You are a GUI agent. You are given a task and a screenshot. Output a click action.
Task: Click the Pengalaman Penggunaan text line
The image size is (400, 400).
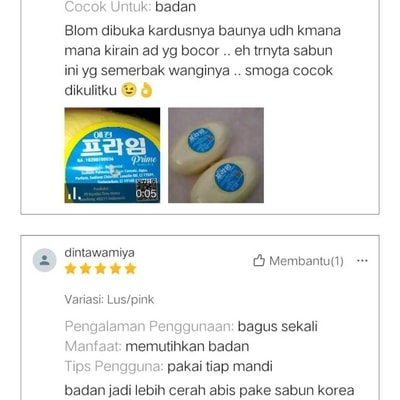pos(191,326)
